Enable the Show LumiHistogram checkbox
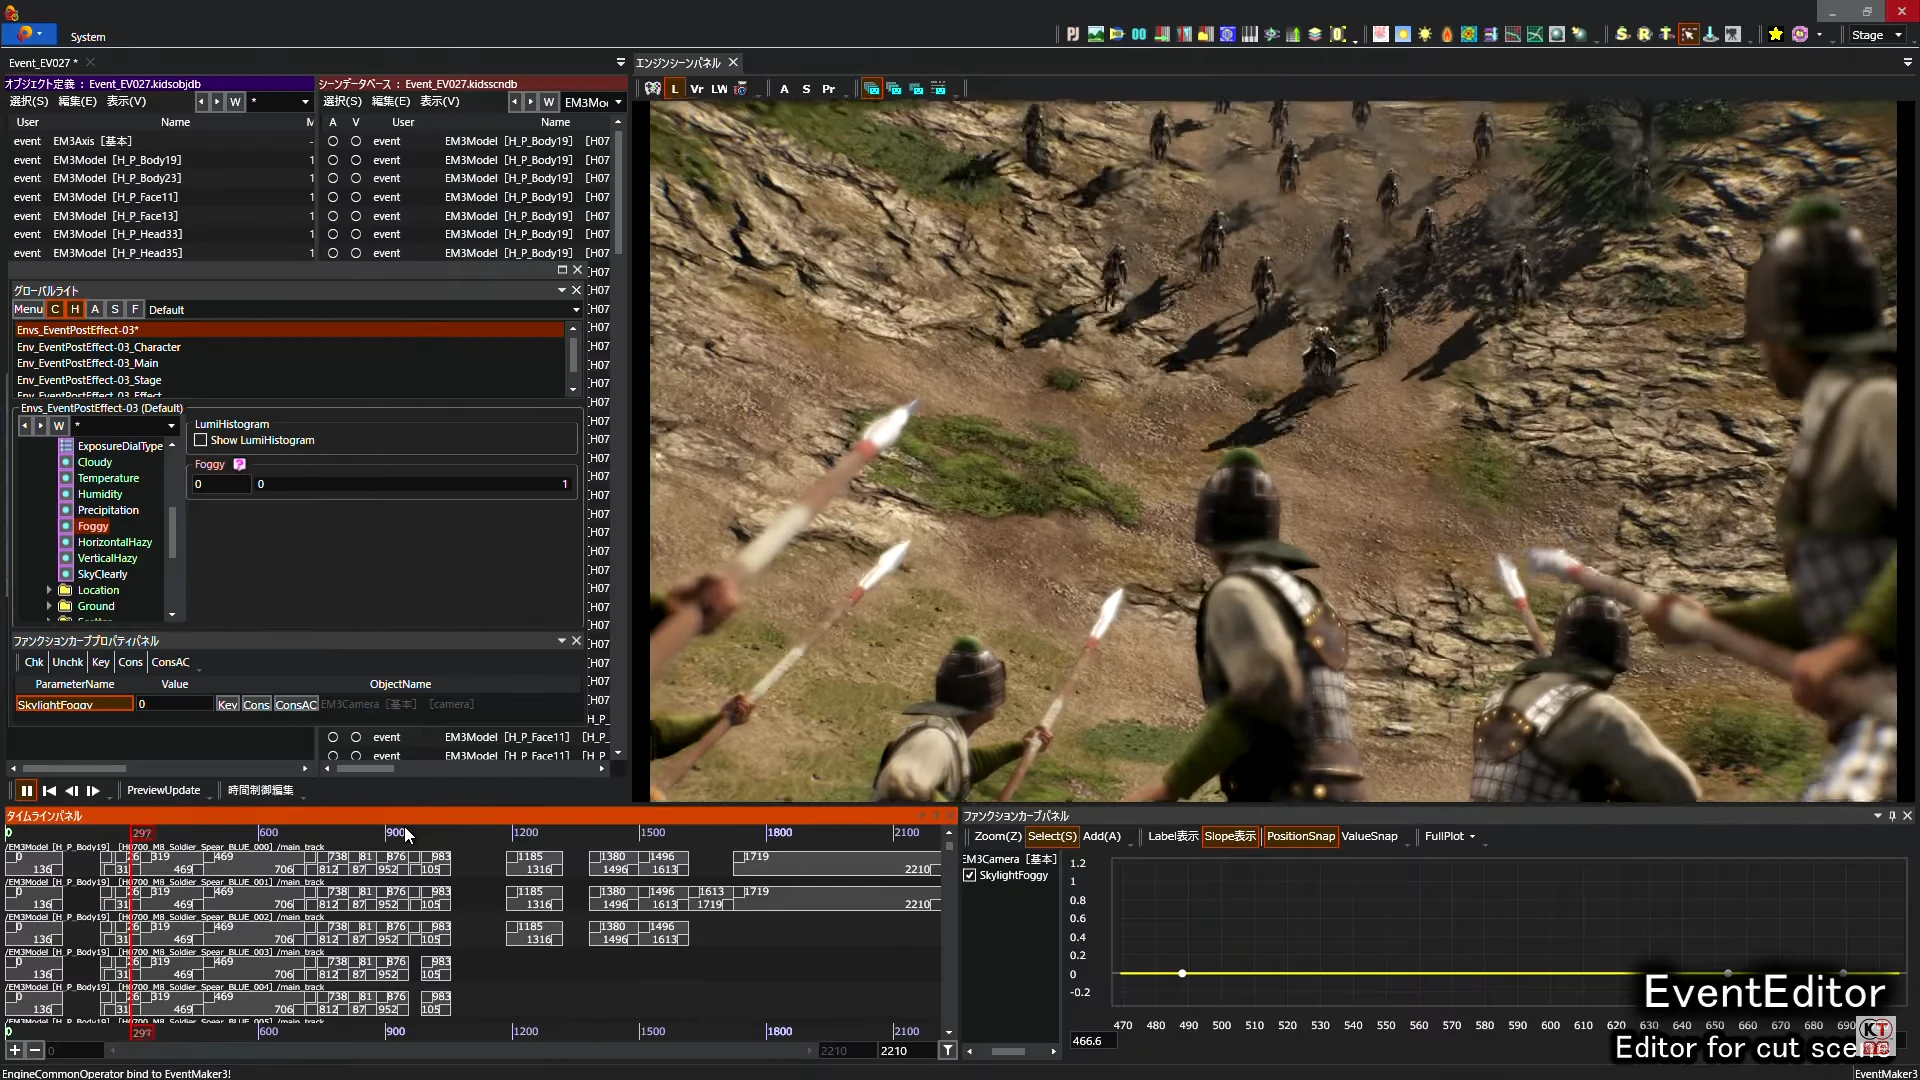The image size is (1920, 1080). coord(201,440)
